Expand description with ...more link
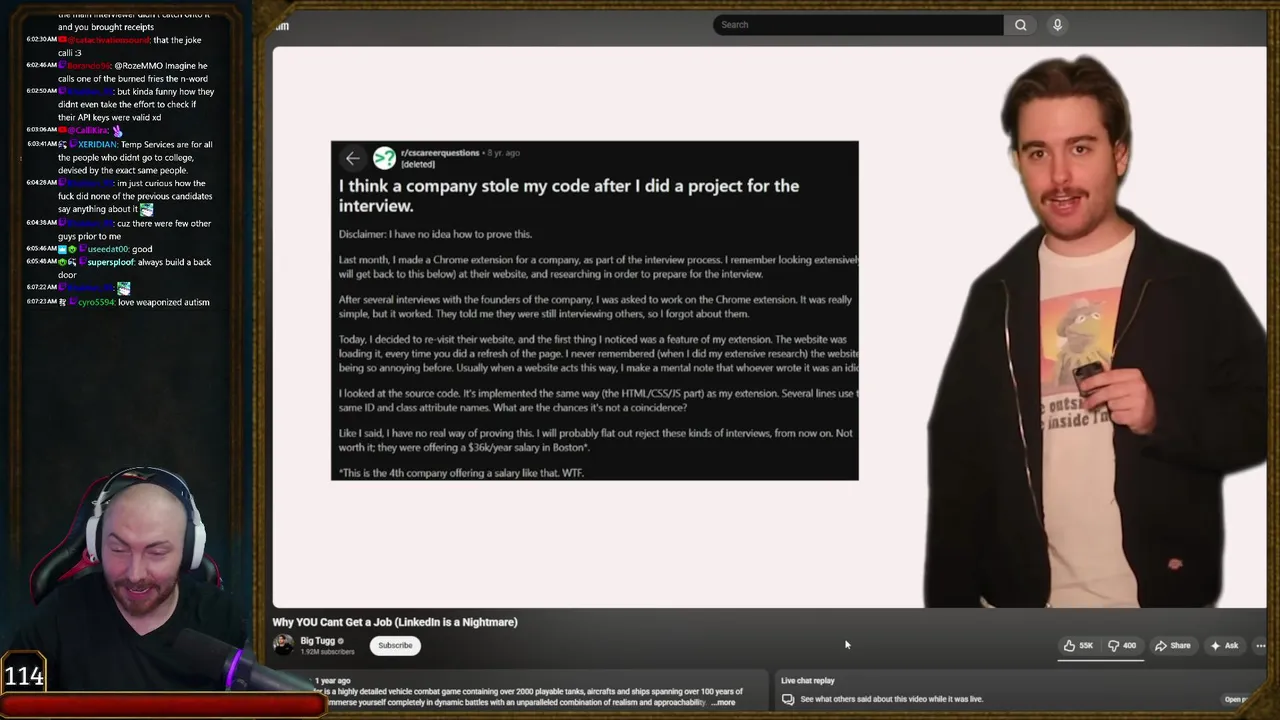Viewport: 1280px width, 720px height. [x=724, y=702]
